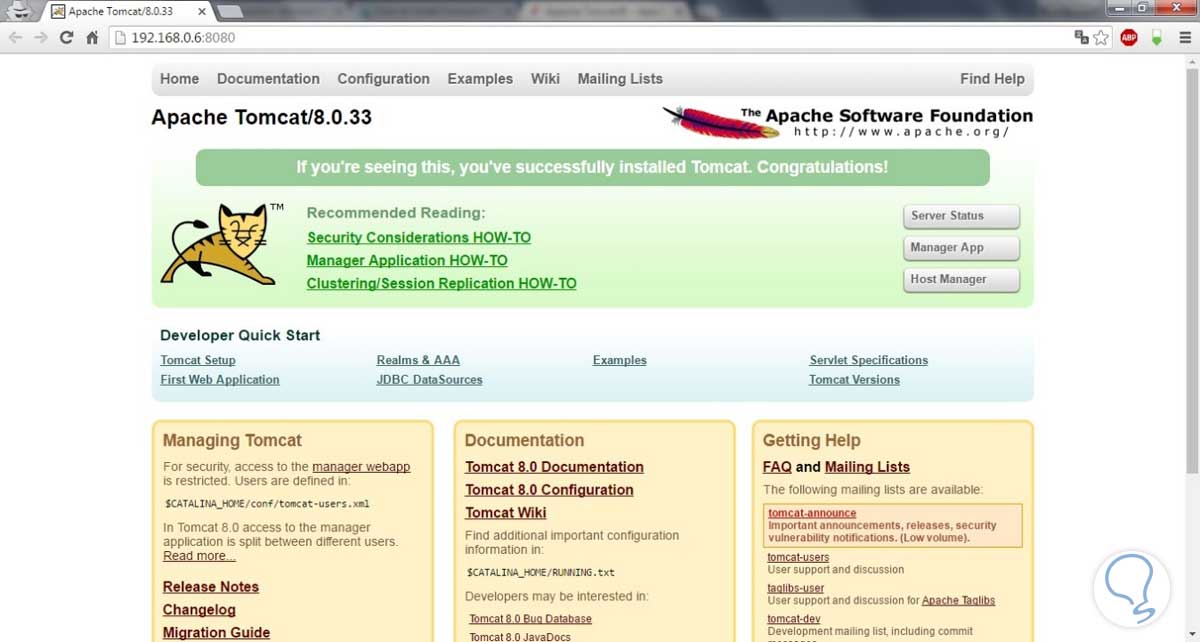Screen dimensions: 1200x642
Task: Open Mailing Lists in the nav bar
Action: pyautogui.click(x=620, y=79)
